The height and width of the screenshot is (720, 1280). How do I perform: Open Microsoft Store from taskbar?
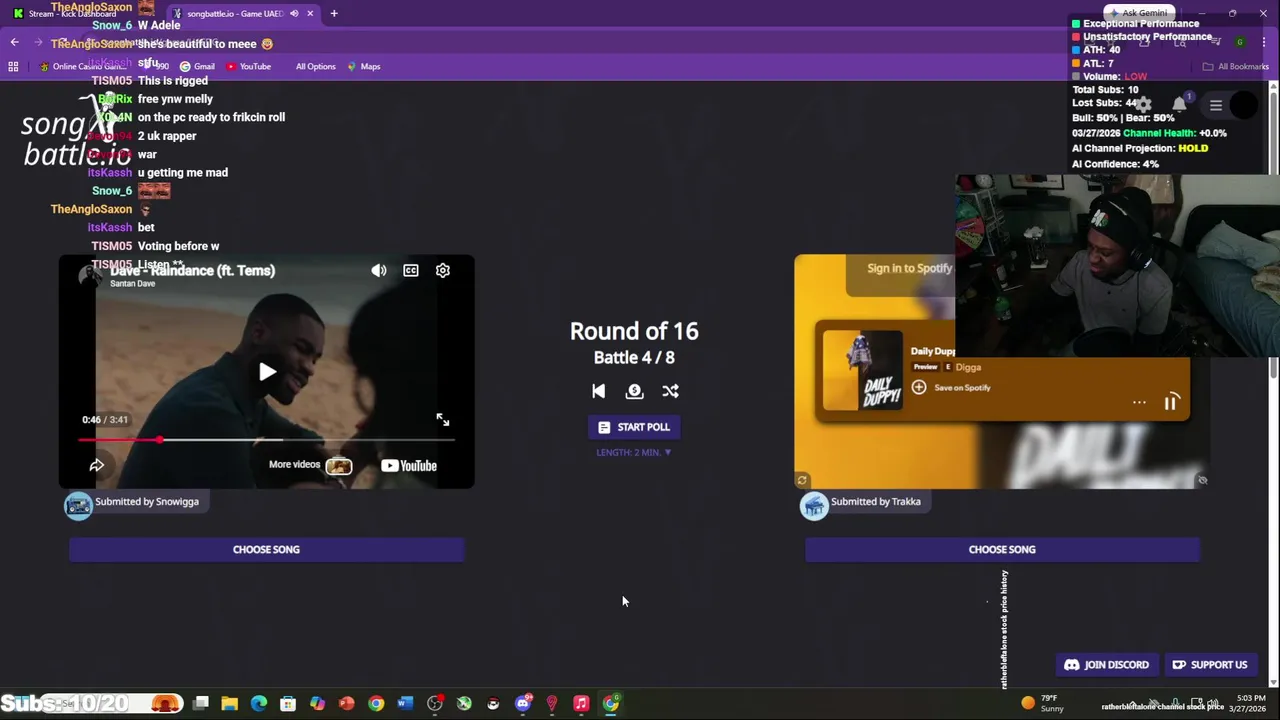pos(288,704)
